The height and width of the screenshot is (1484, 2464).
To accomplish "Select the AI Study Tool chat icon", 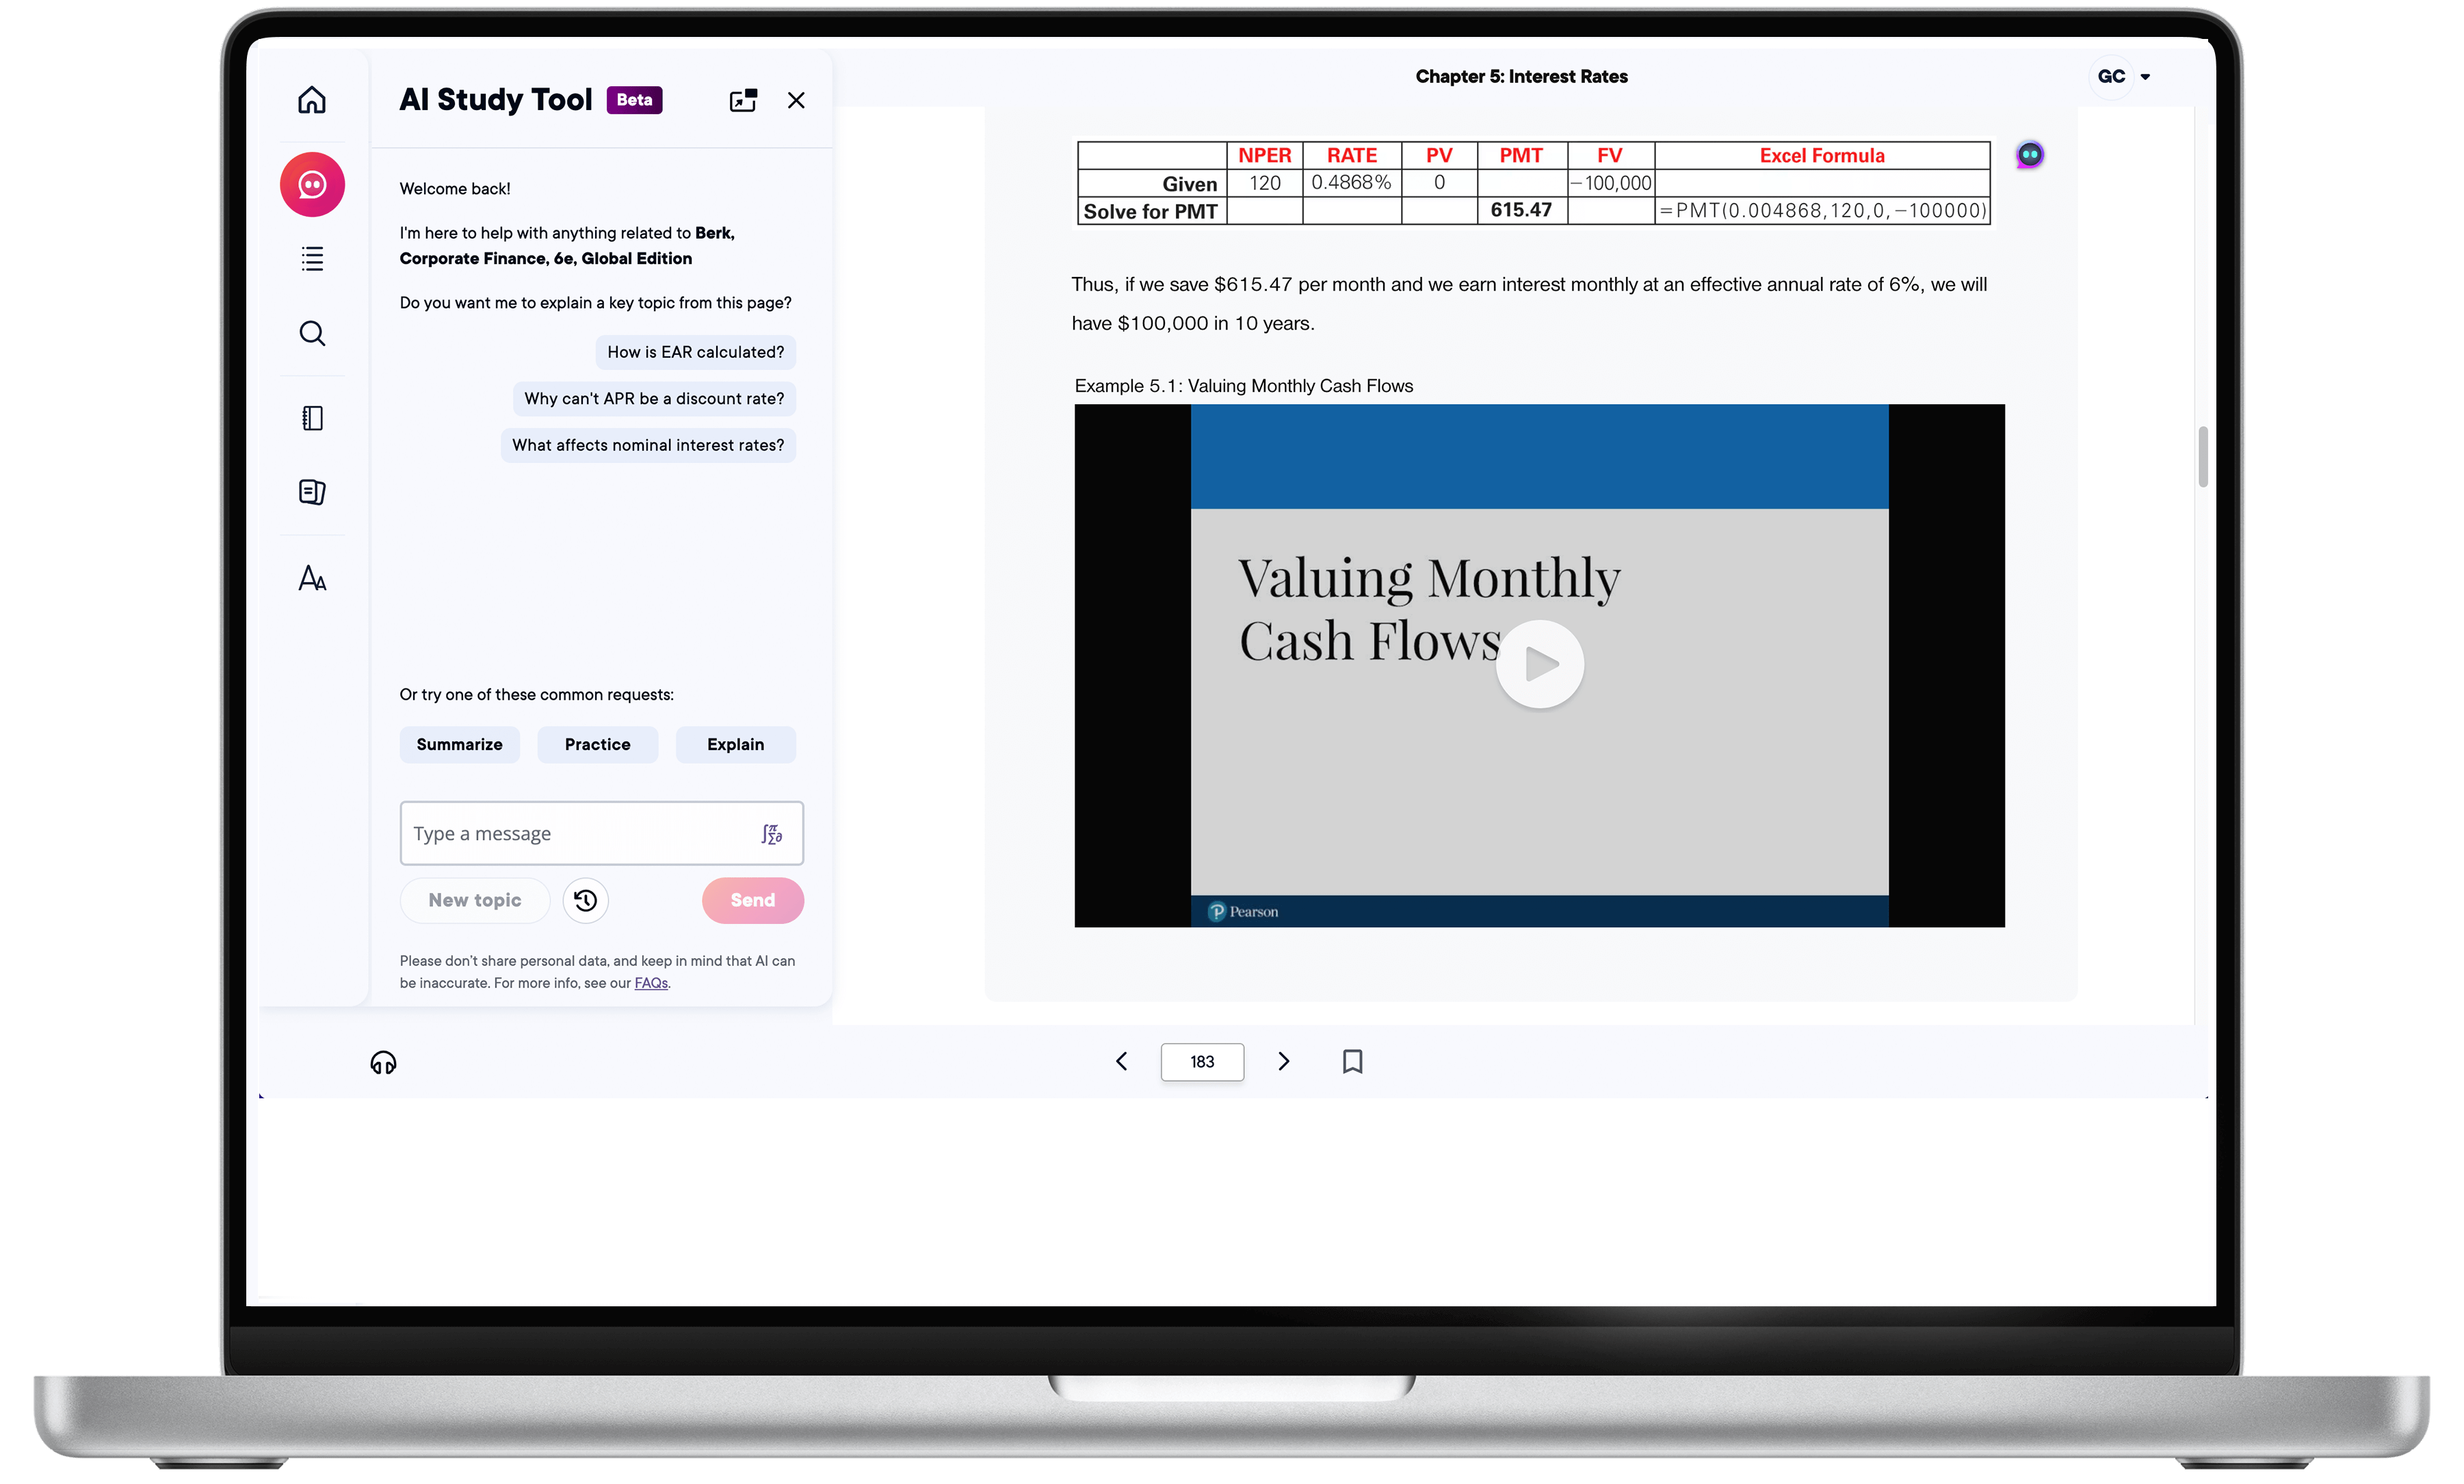I will point(312,185).
